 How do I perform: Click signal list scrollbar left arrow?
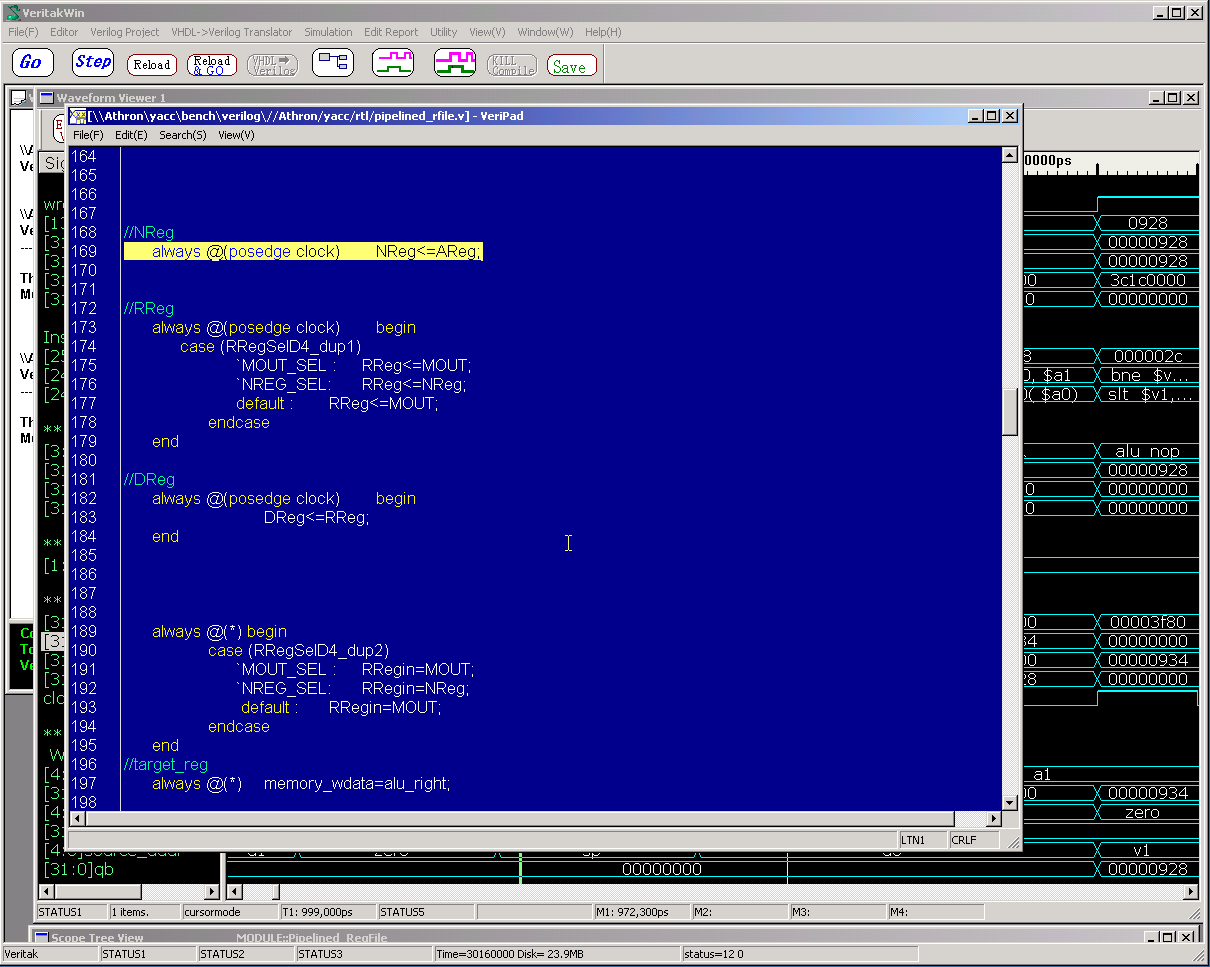coord(46,891)
